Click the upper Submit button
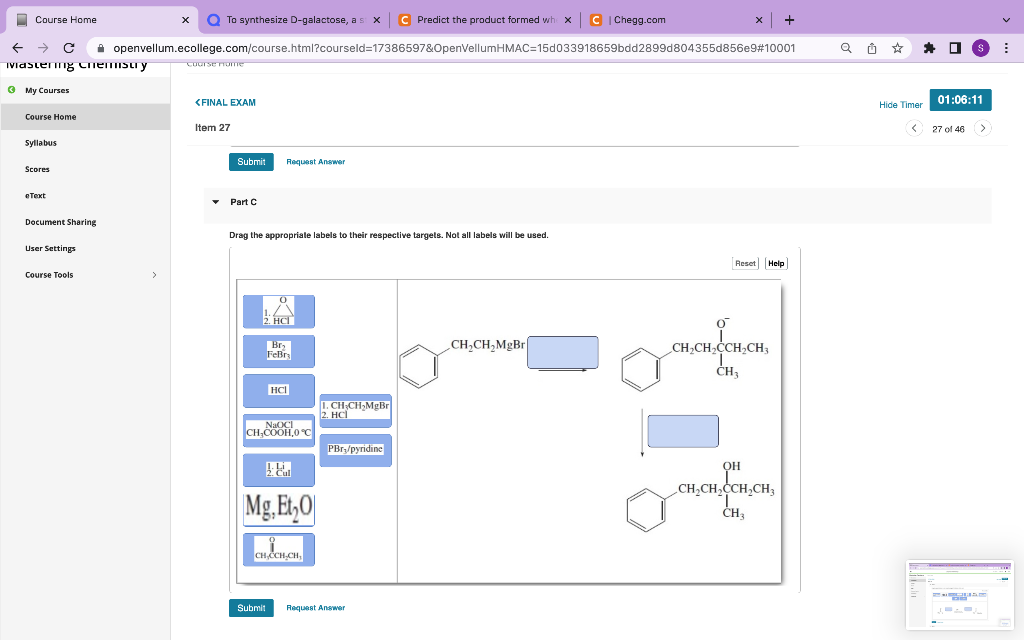 click(x=251, y=162)
